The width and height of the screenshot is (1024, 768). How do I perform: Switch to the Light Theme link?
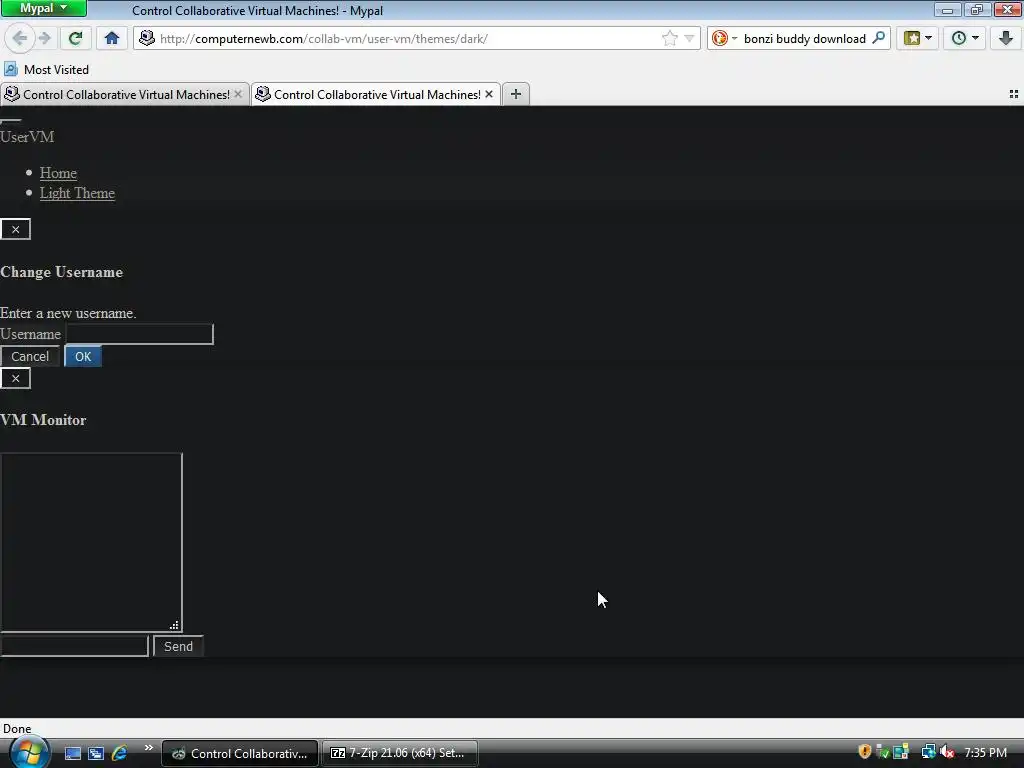pyautogui.click(x=77, y=193)
